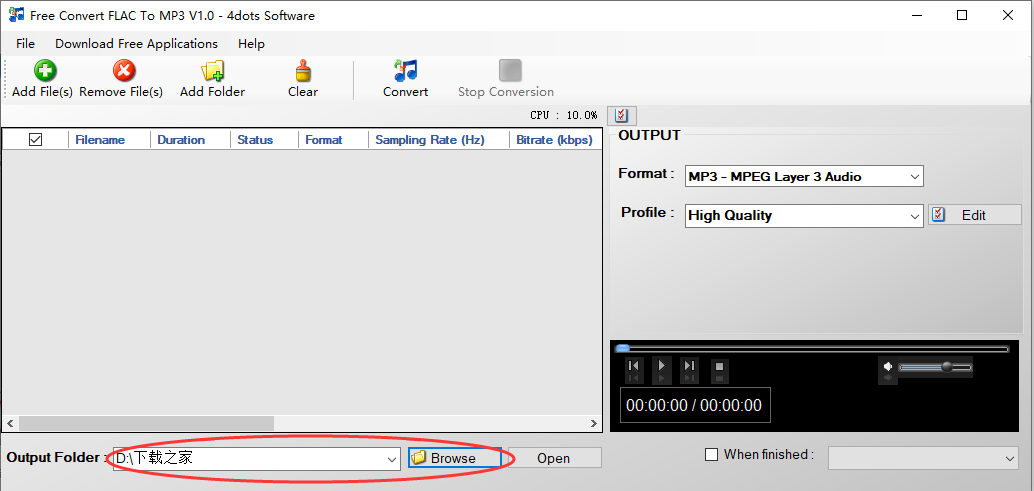Open options icon next to CPU usage

tap(621, 115)
